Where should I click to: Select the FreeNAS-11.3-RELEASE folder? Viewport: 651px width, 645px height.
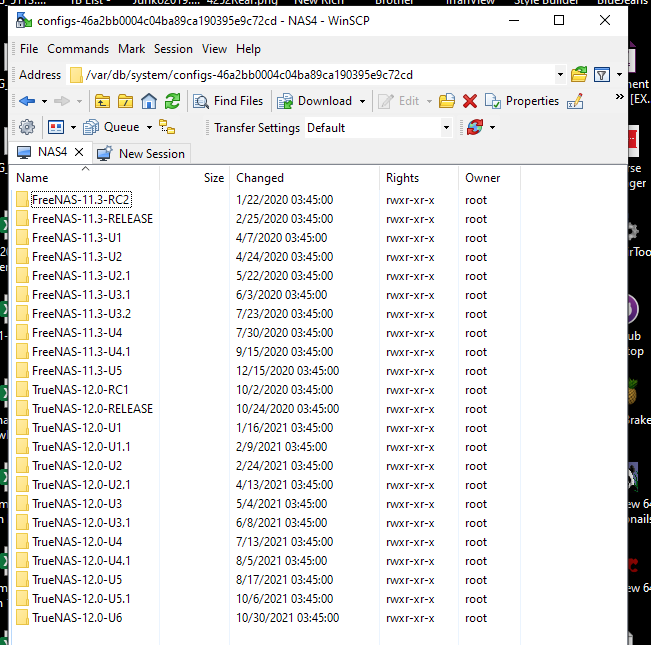(x=92, y=219)
